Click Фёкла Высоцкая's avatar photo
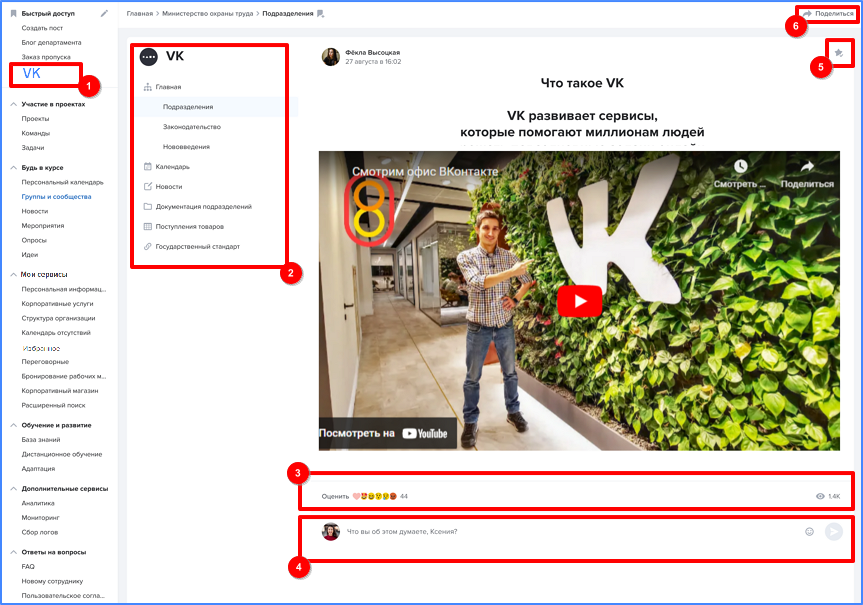Viewport: 863px width, 605px height. (x=331, y=57)
